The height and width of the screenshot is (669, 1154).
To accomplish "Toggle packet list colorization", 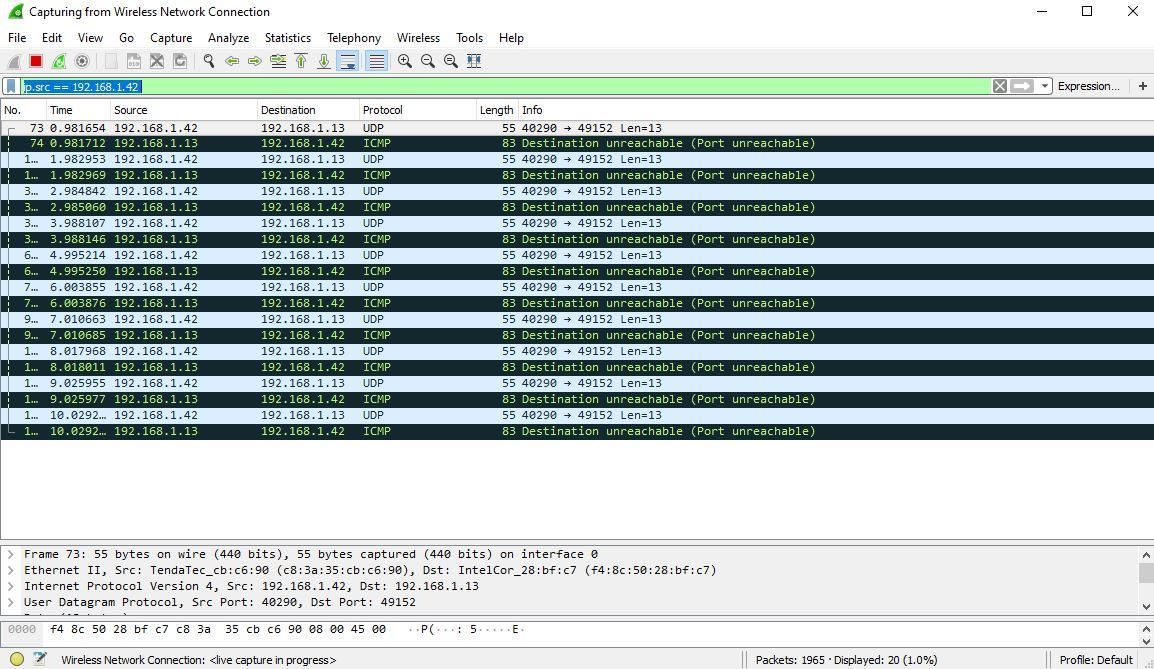I will (x=376, y=61).
